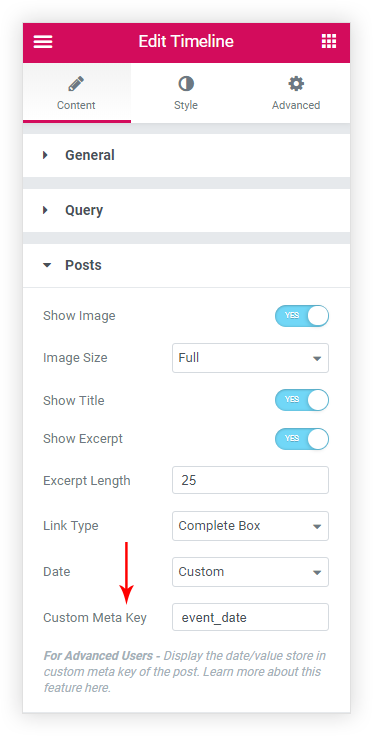This screenshot has width=373, height=736.
Task: Click the Excerpt Length number field
Action: tap(251, 480)
